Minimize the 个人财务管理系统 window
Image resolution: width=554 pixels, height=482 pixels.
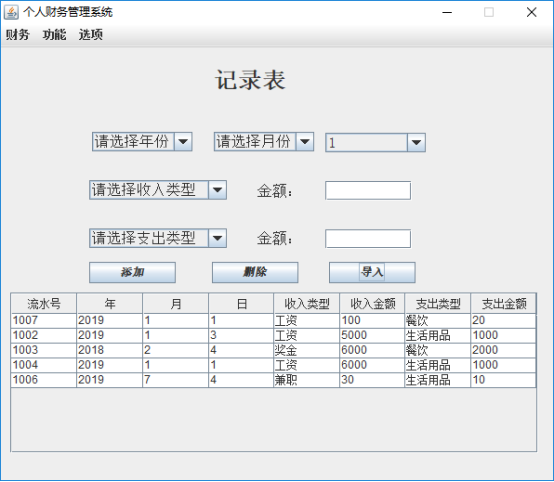coord(447,13)
